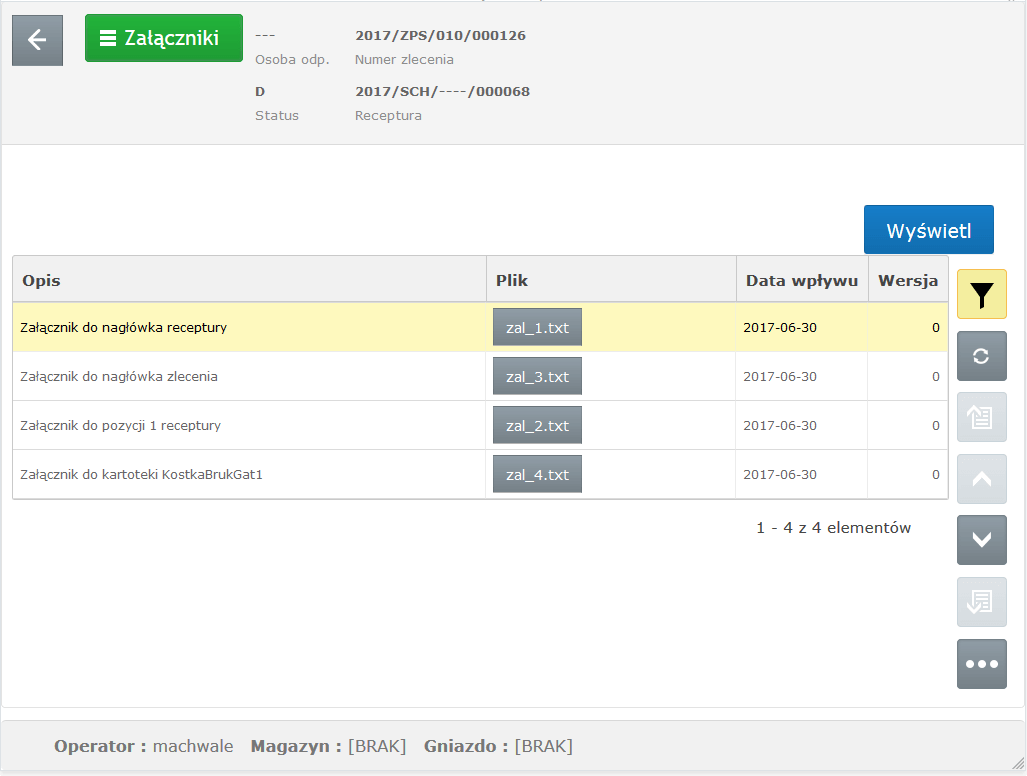Open the Załączniki menu button

pyautogui.click(x=164, y=38)
